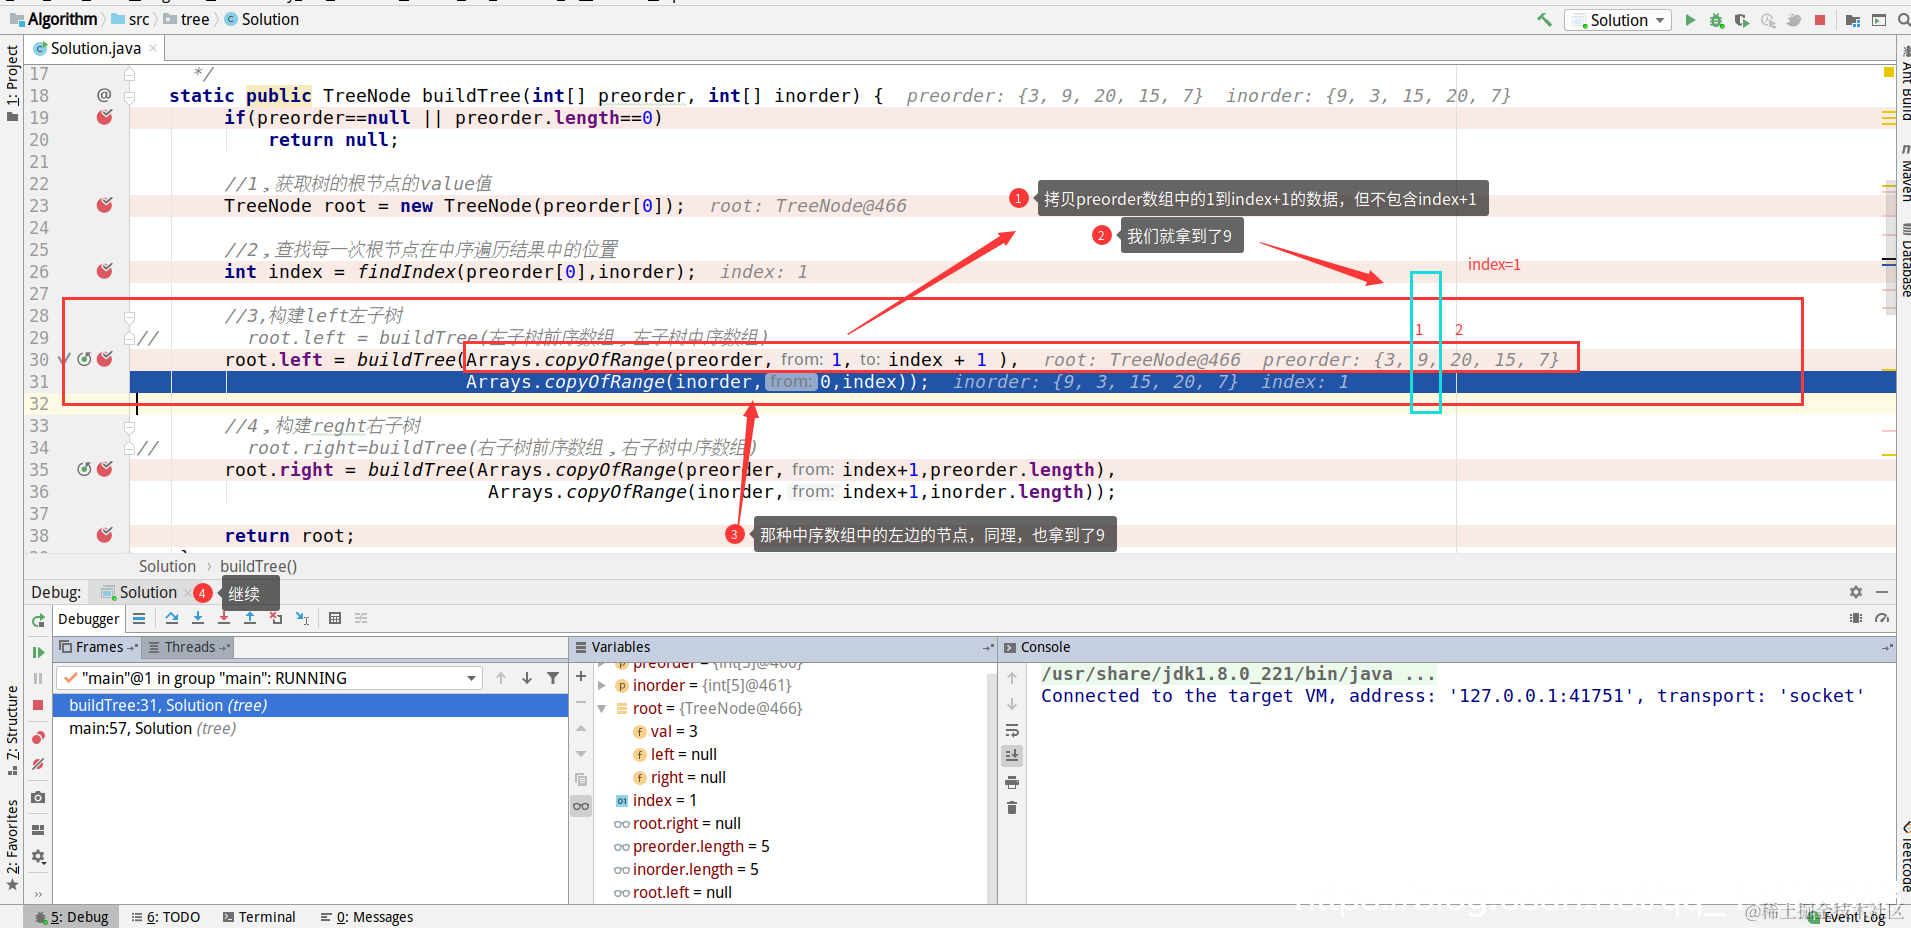Run with Coverage using the shield icon
1911x928 pixels.
(1742, 20)
